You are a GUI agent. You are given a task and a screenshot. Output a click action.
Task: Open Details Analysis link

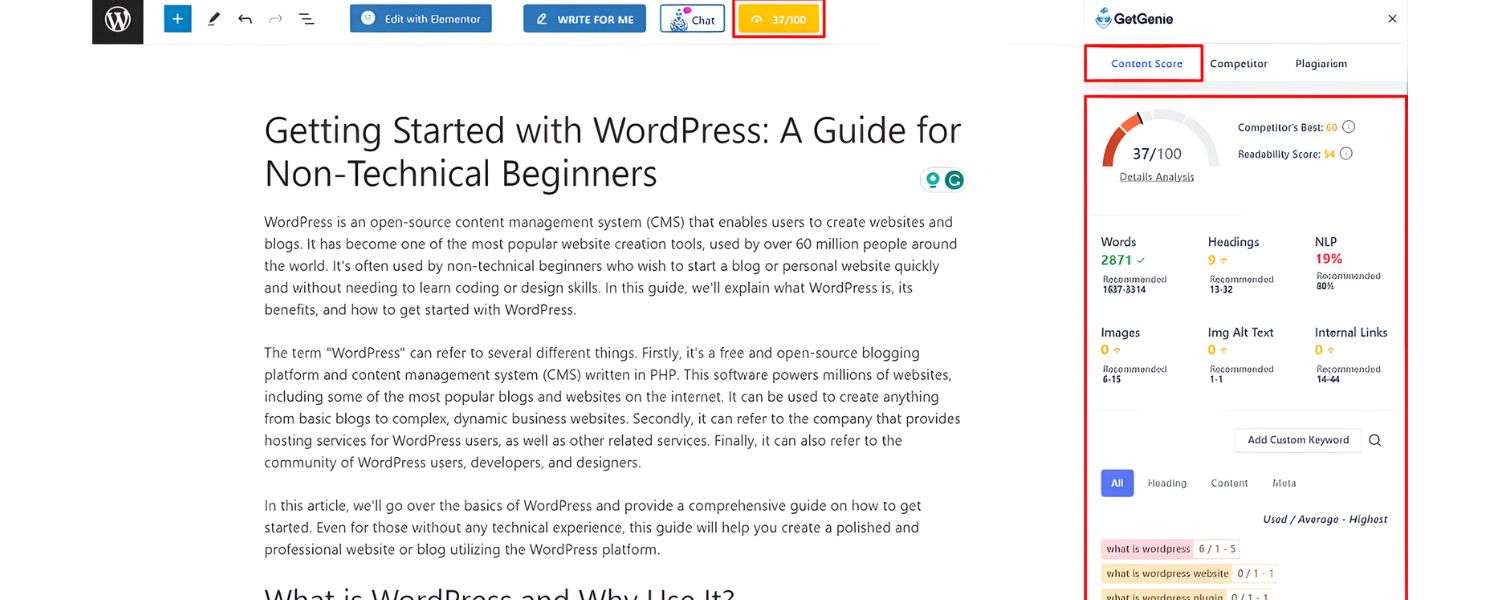click(1160, 176)
